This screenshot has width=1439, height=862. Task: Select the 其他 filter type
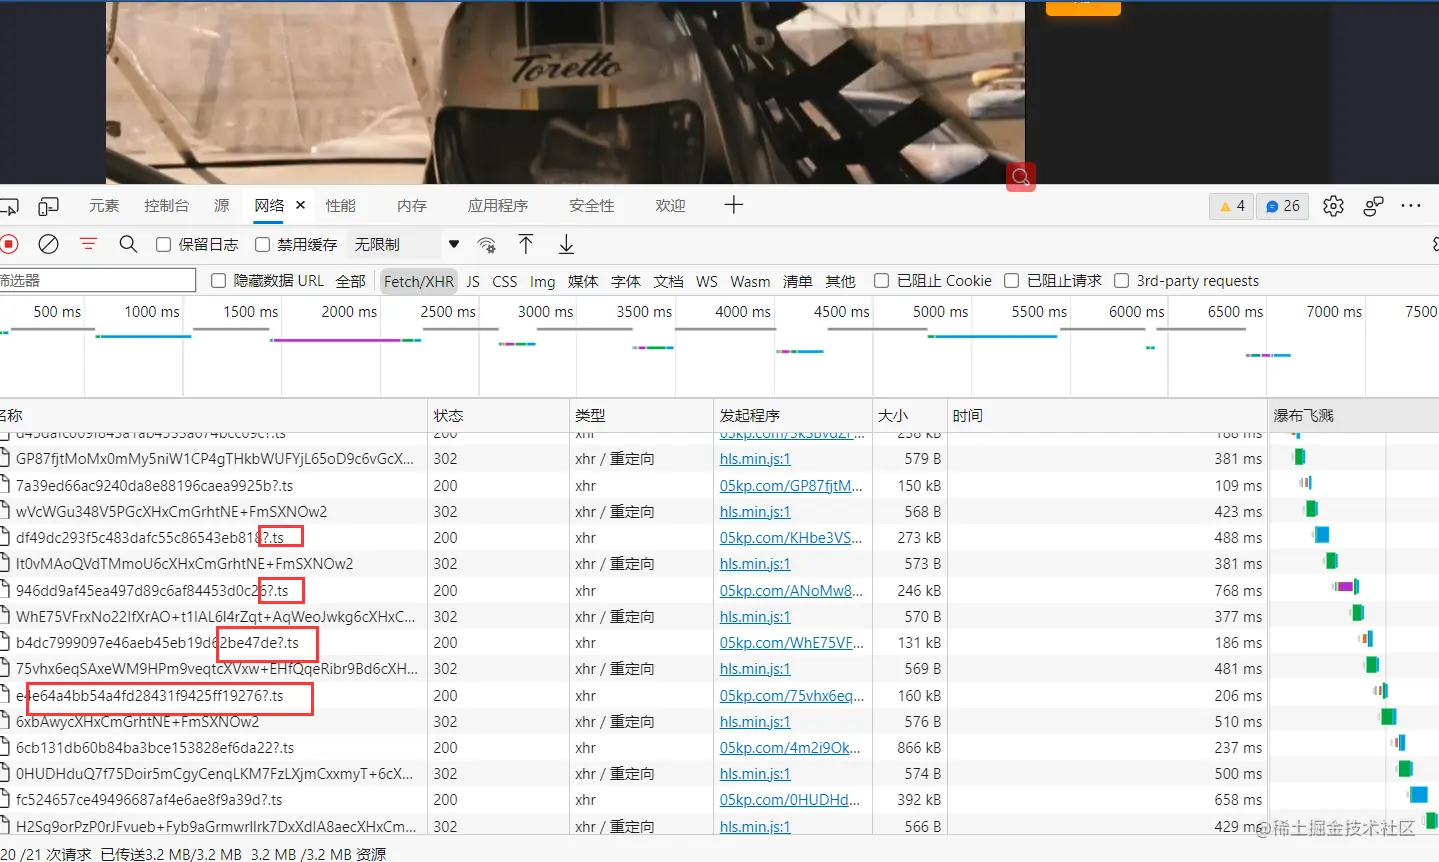tap(840, 281)
